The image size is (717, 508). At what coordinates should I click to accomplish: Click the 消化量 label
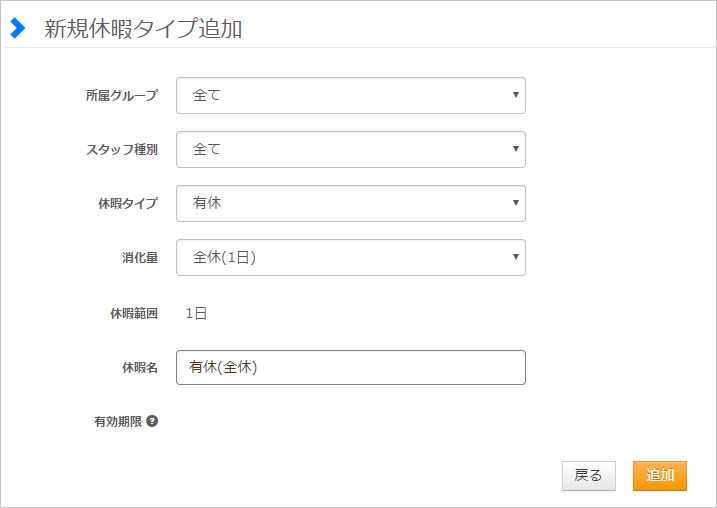click(x=140, y=257)
